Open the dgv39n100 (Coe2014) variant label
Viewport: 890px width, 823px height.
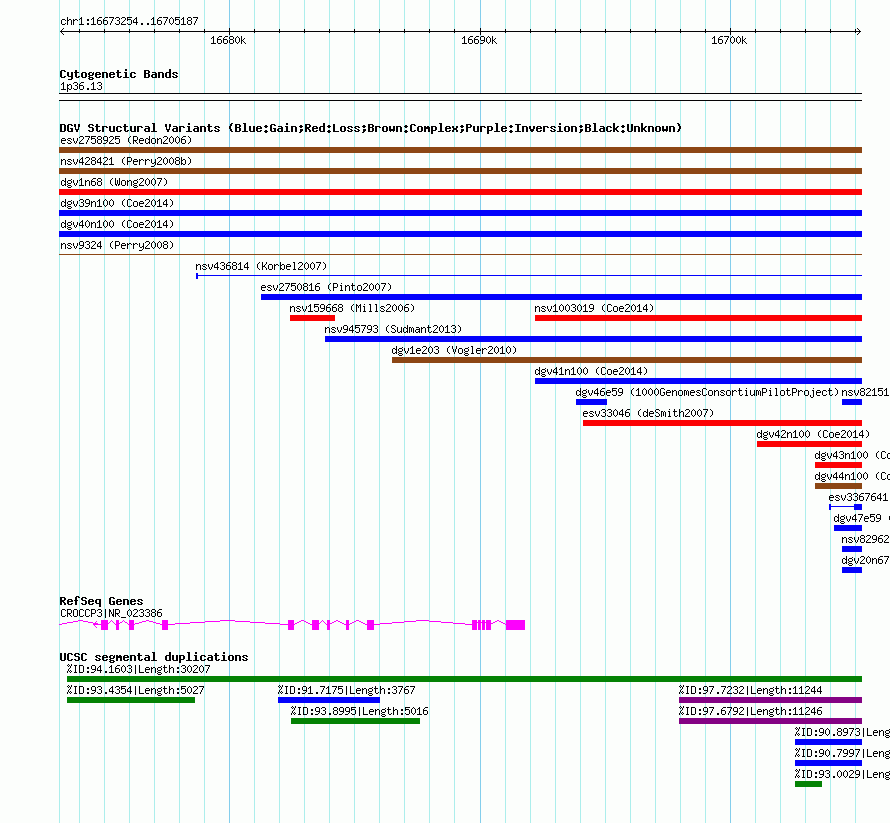tap(117, 203)
